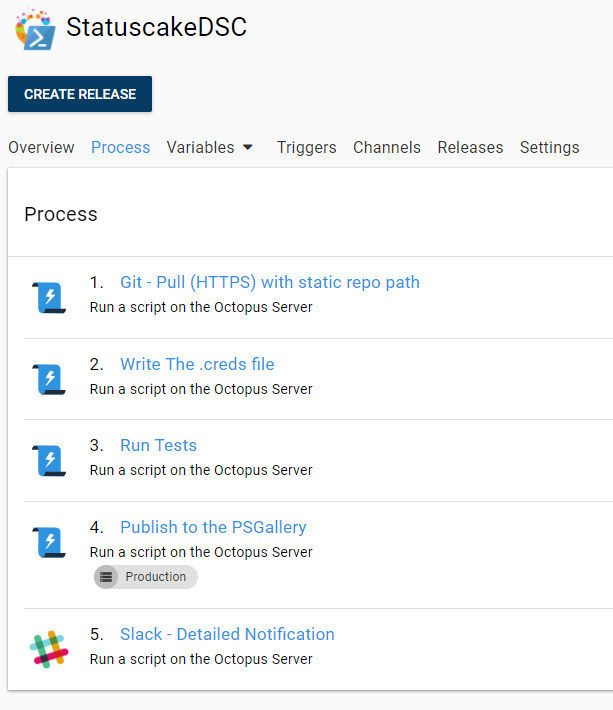Go to the Channels tab
Image resolution: width=613 pixels, height=710 pixels.
[387, 148]
